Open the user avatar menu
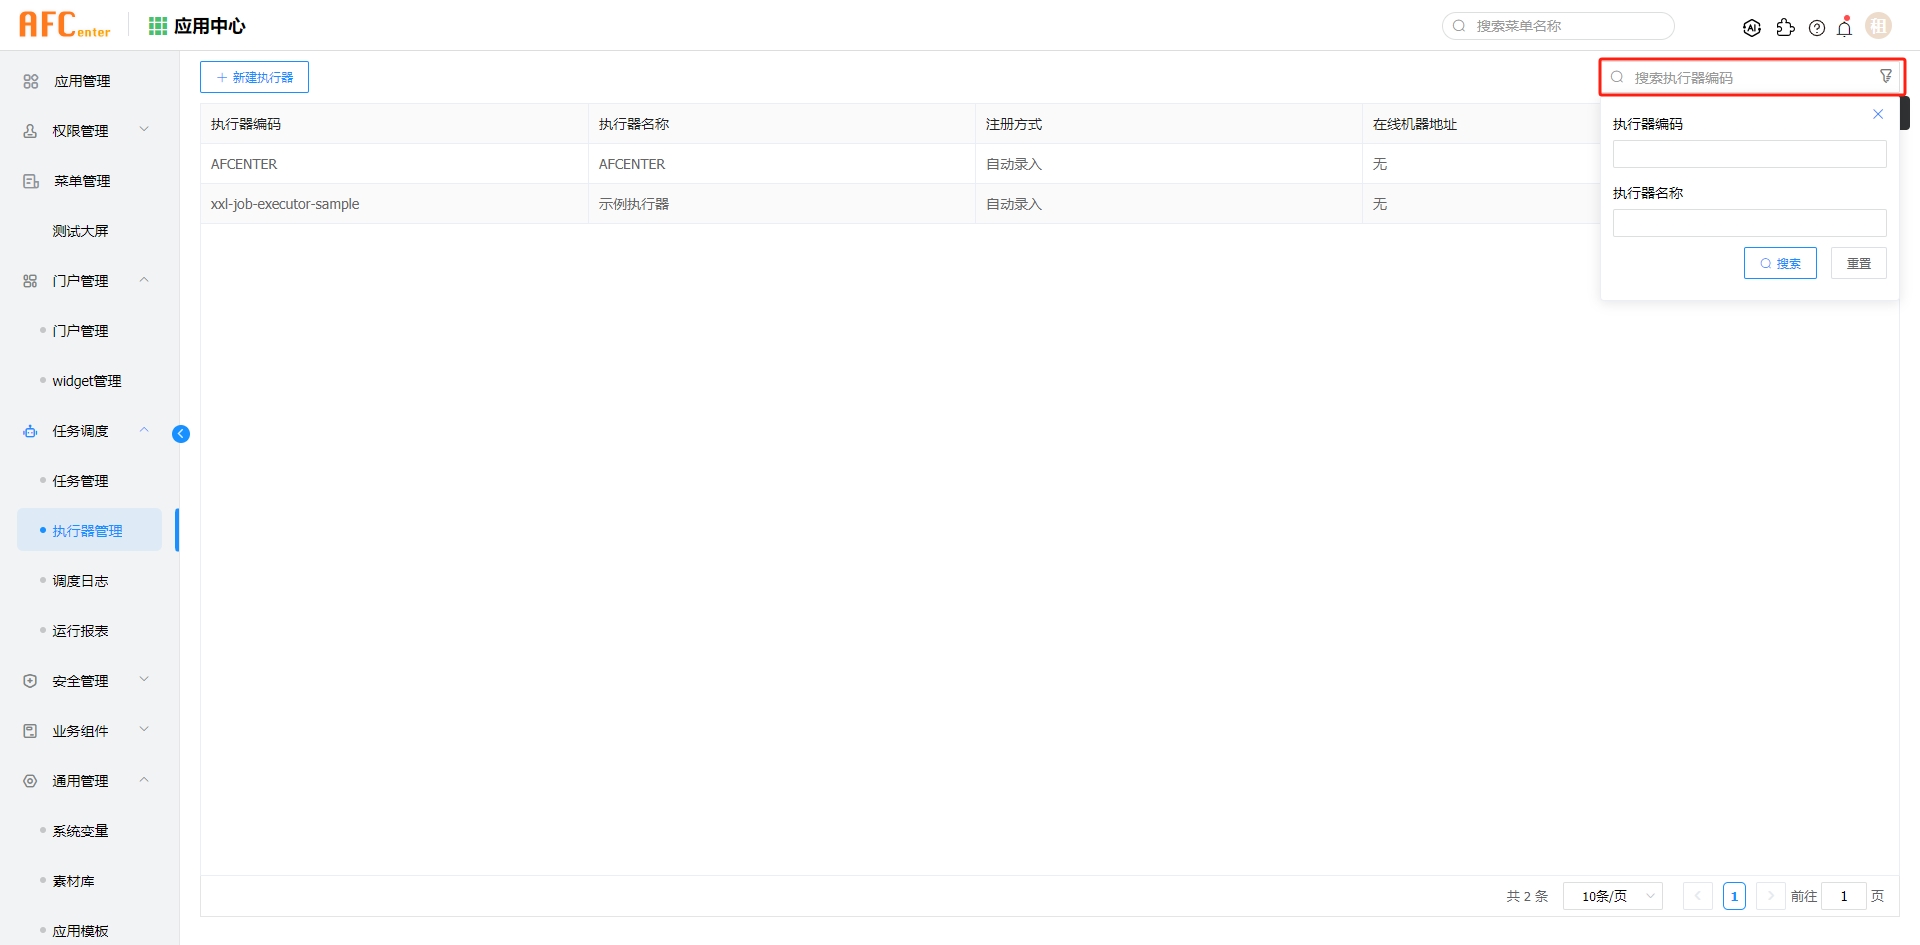Screen dimensions: 1920x945 point(1879,26)
